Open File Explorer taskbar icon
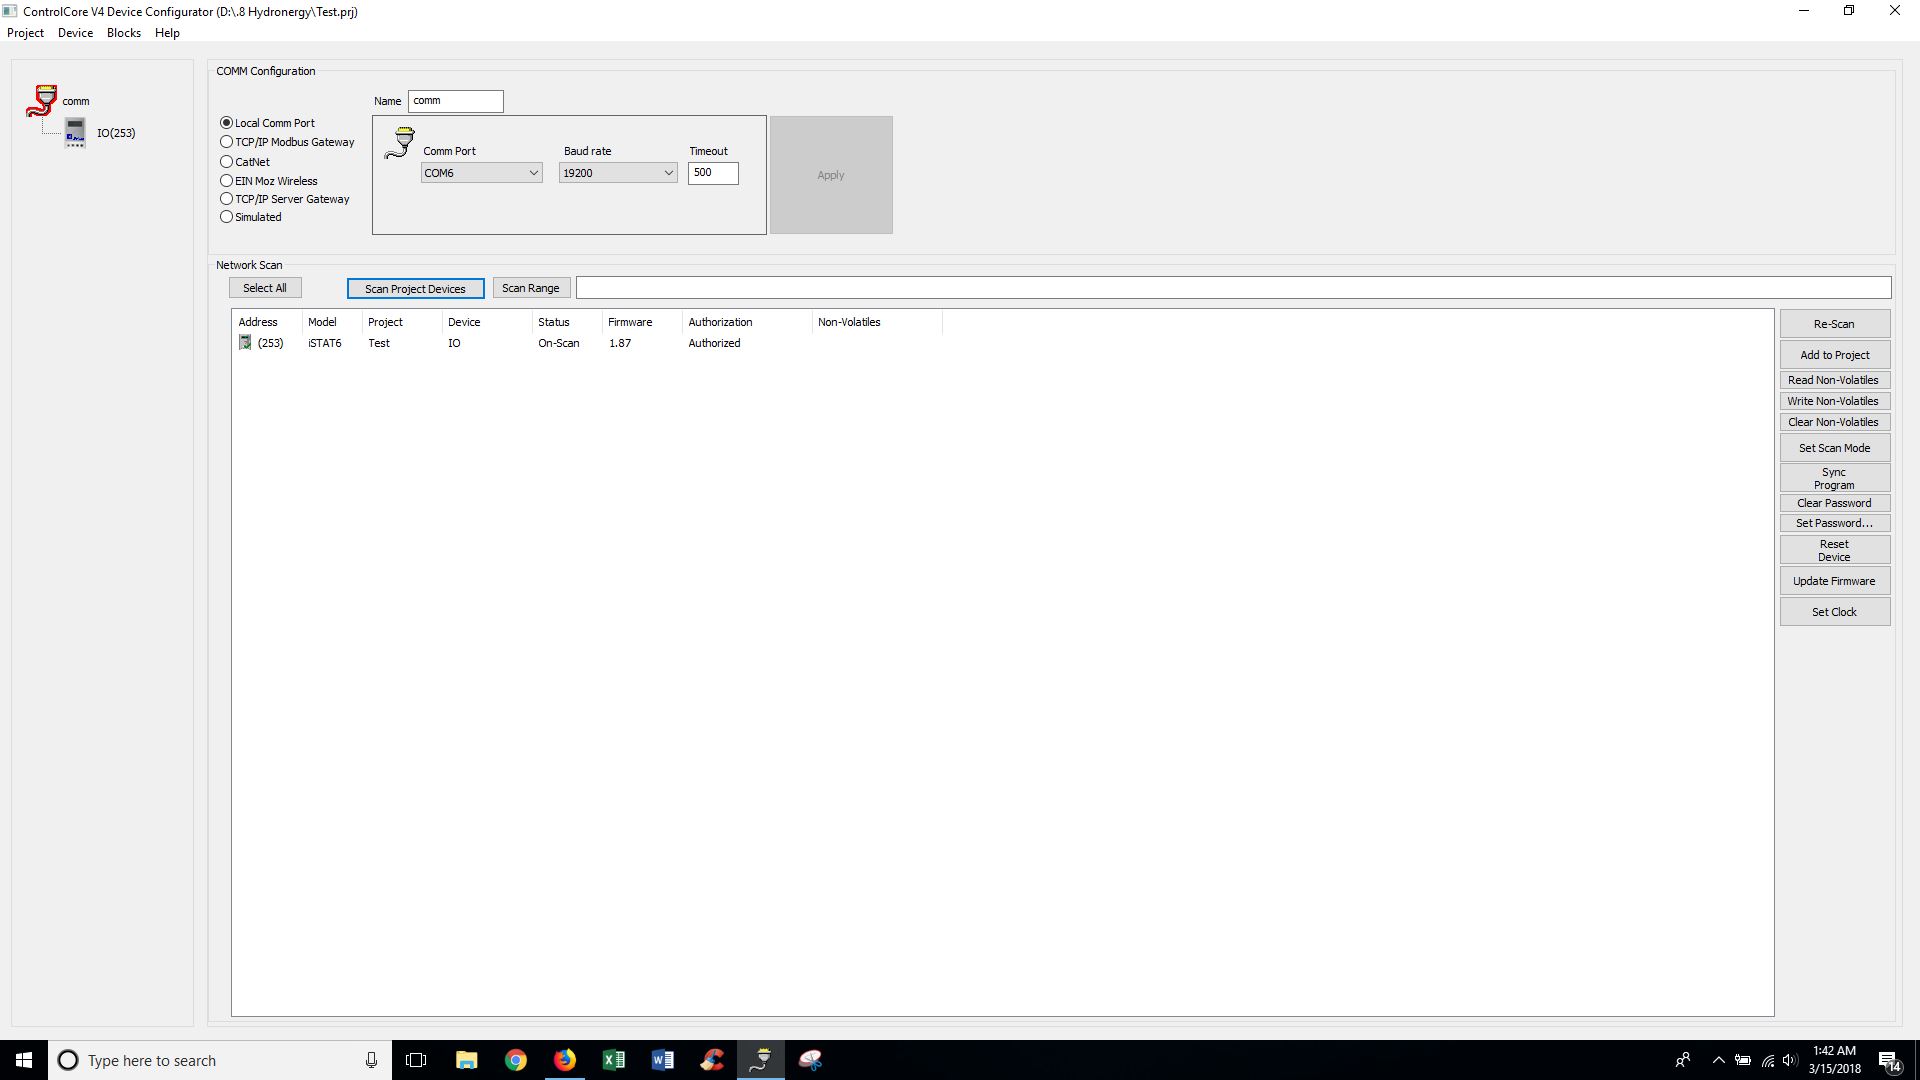Viewport: 1920px width, 1080px height. 466,1060
